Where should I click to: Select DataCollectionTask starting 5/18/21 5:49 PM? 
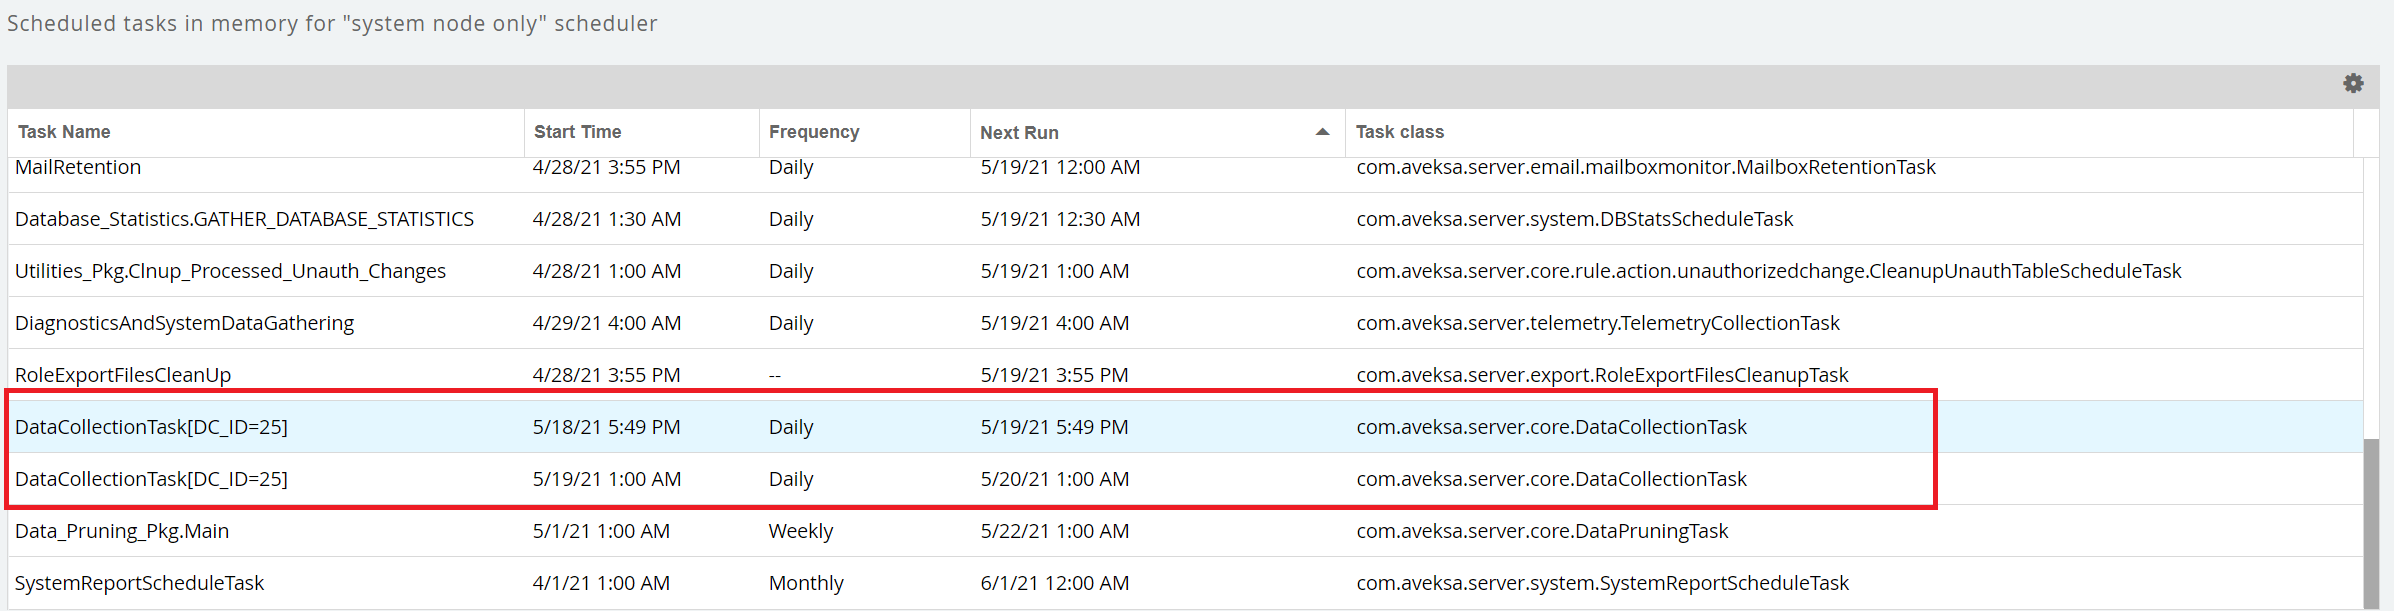tap(151, 427)
